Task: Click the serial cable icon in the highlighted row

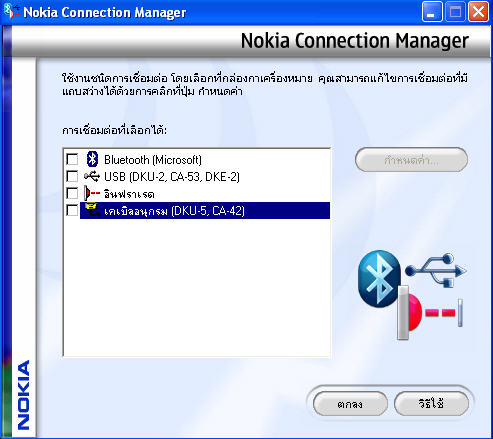Action: click(92, 210)
